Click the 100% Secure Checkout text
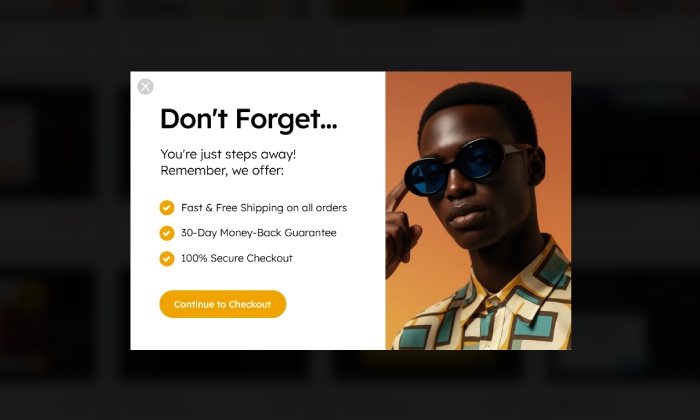The image size is (700, 420). pyautogui.click(x=237, y=258)
